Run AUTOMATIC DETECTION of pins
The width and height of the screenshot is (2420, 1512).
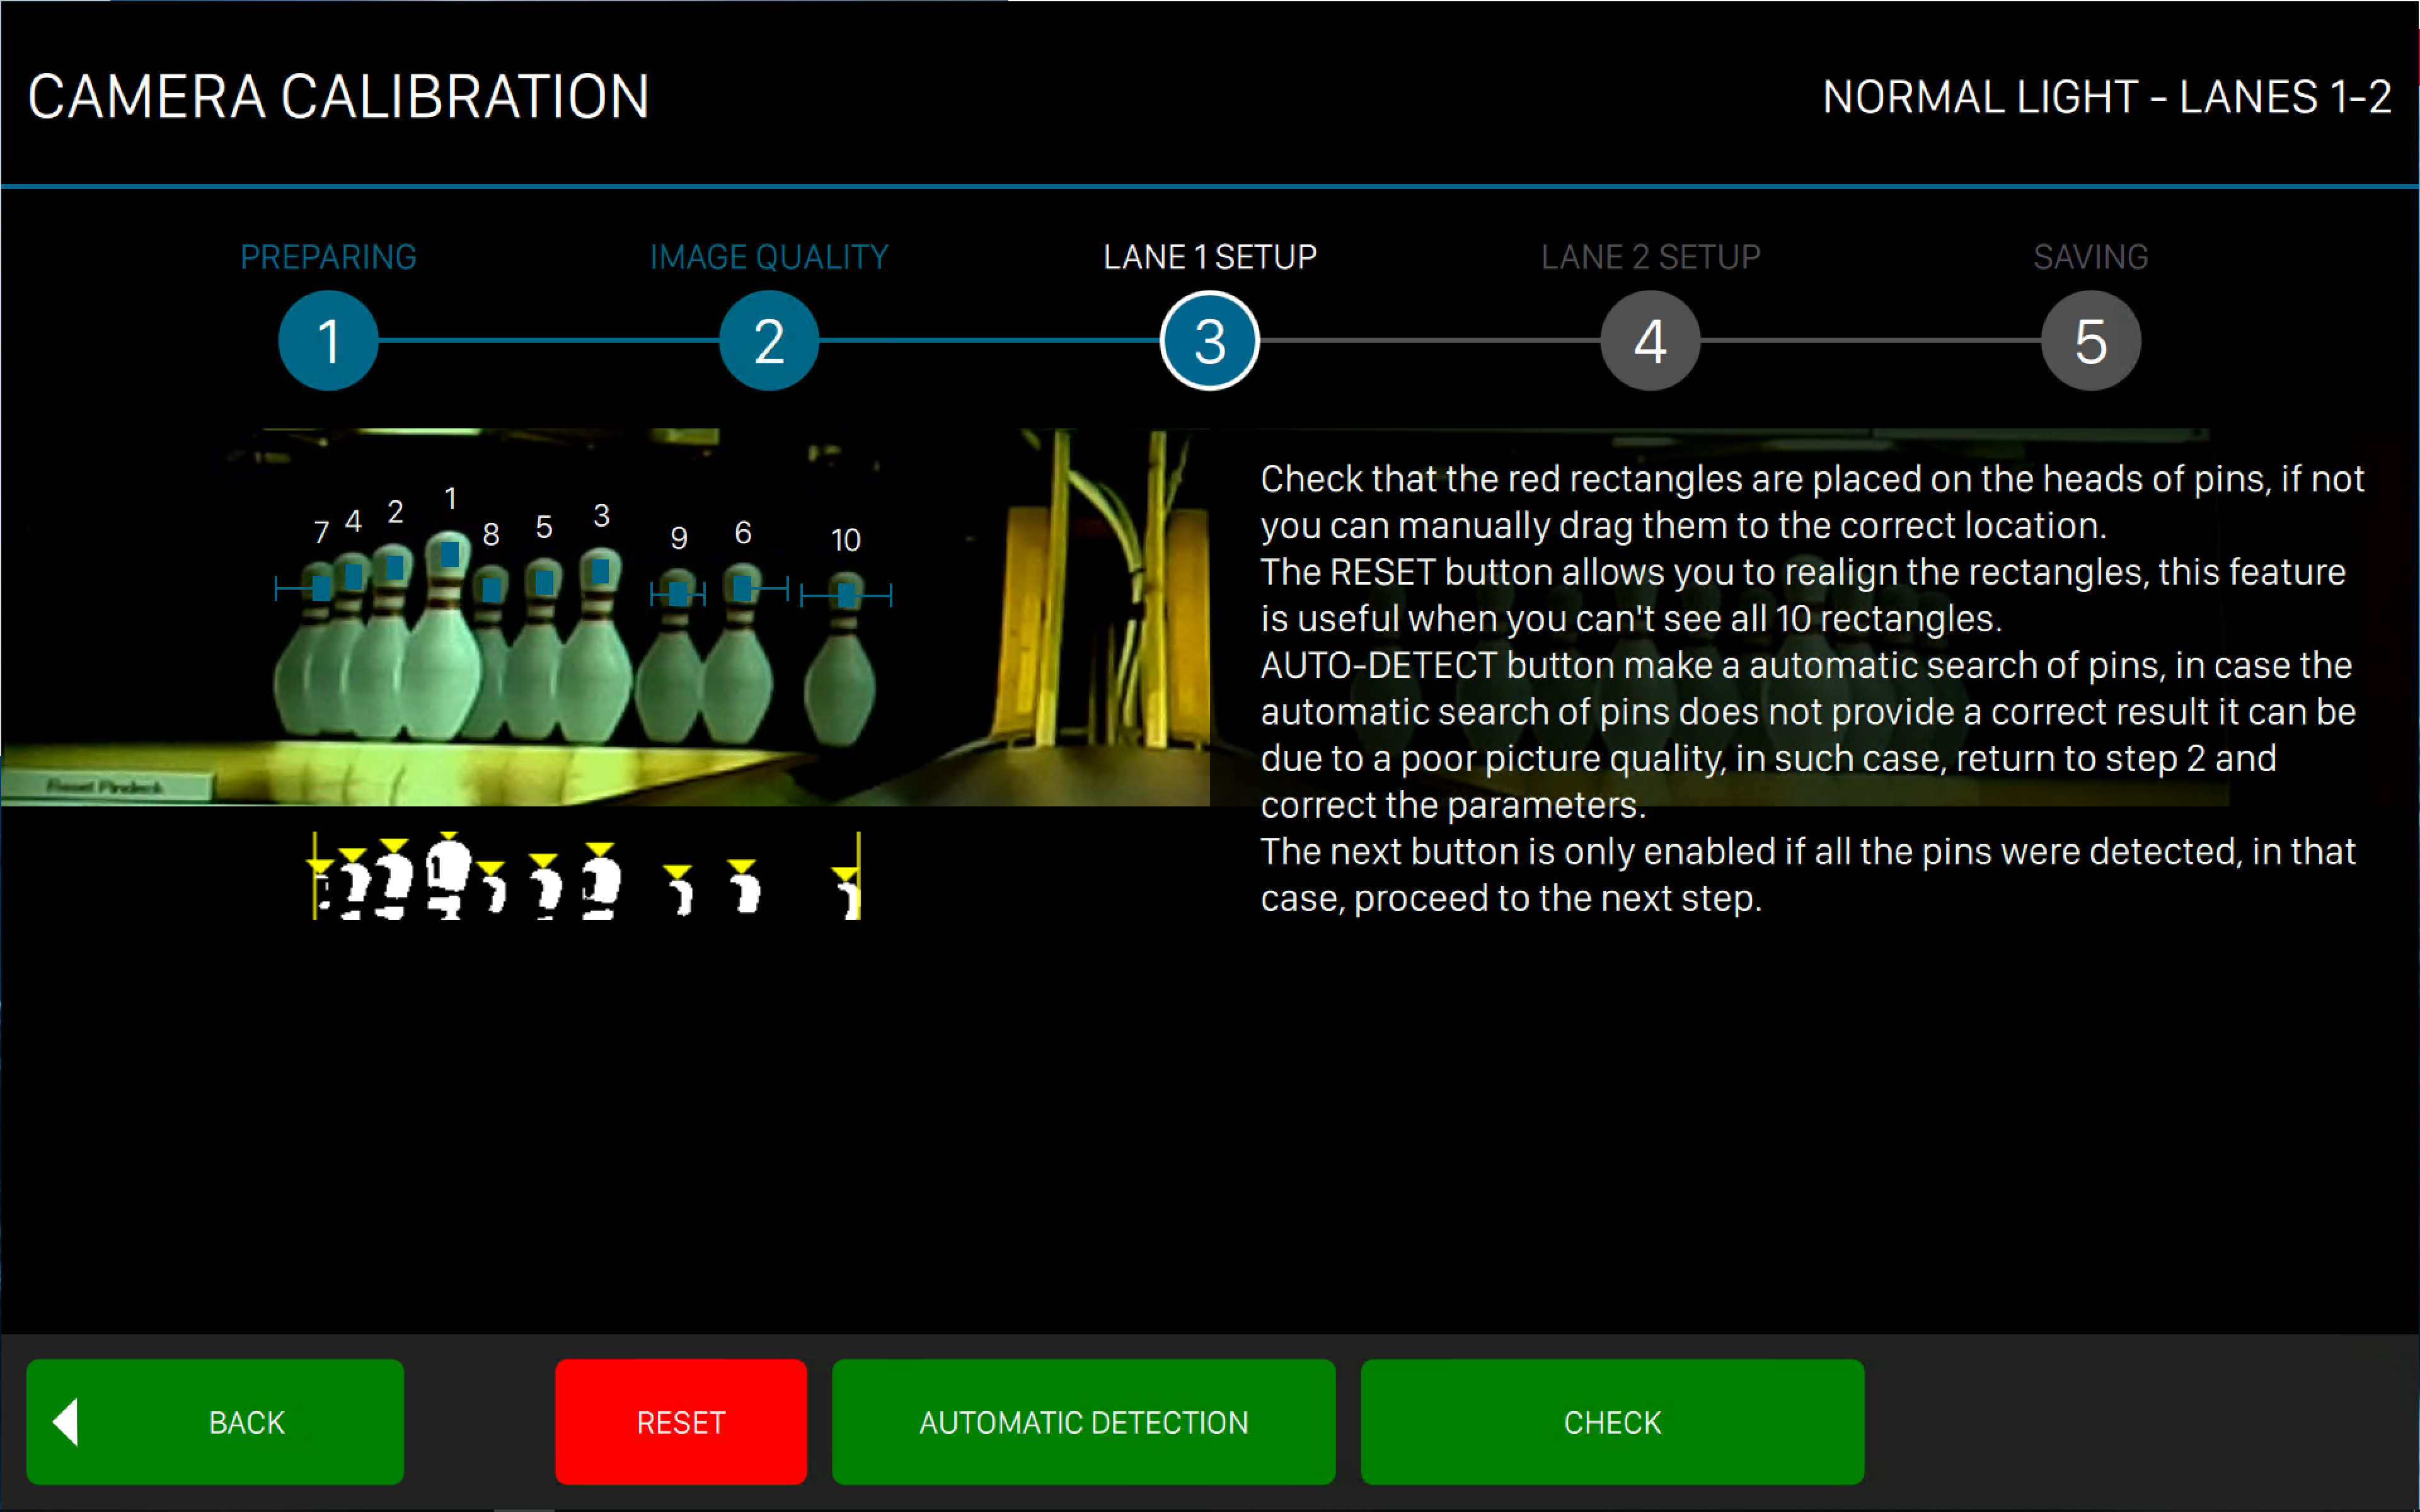pos(1083,1422)
